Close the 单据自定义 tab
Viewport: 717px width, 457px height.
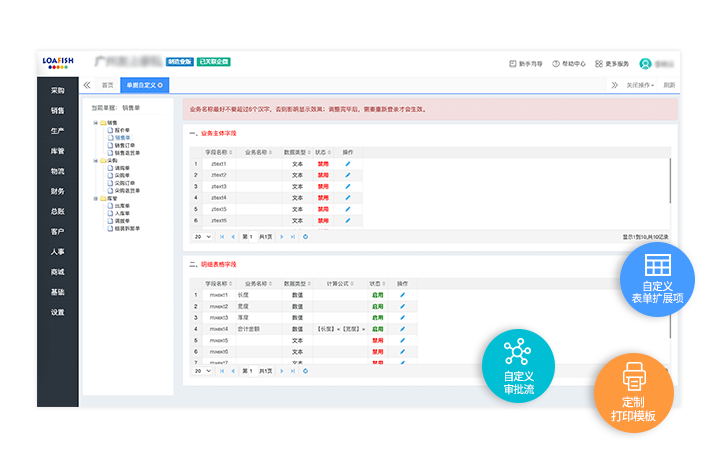(163, 86)
